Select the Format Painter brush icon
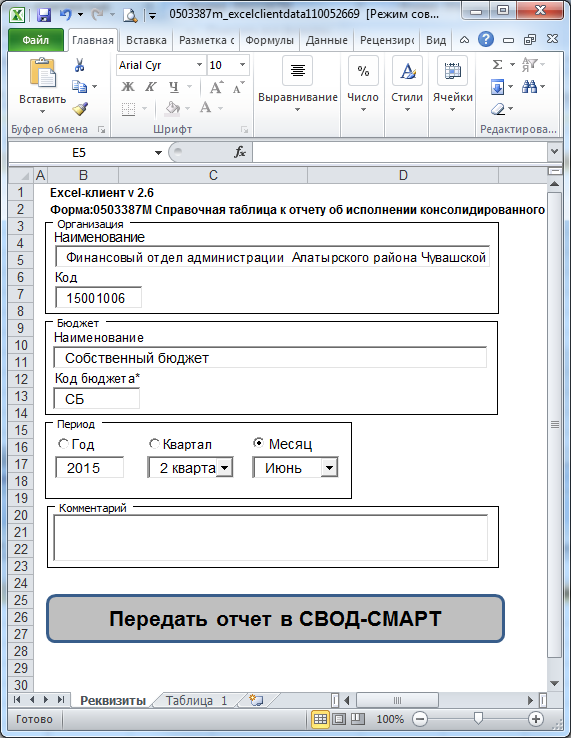Viewport: 571px width, 738px height. [x=80, y=109]
